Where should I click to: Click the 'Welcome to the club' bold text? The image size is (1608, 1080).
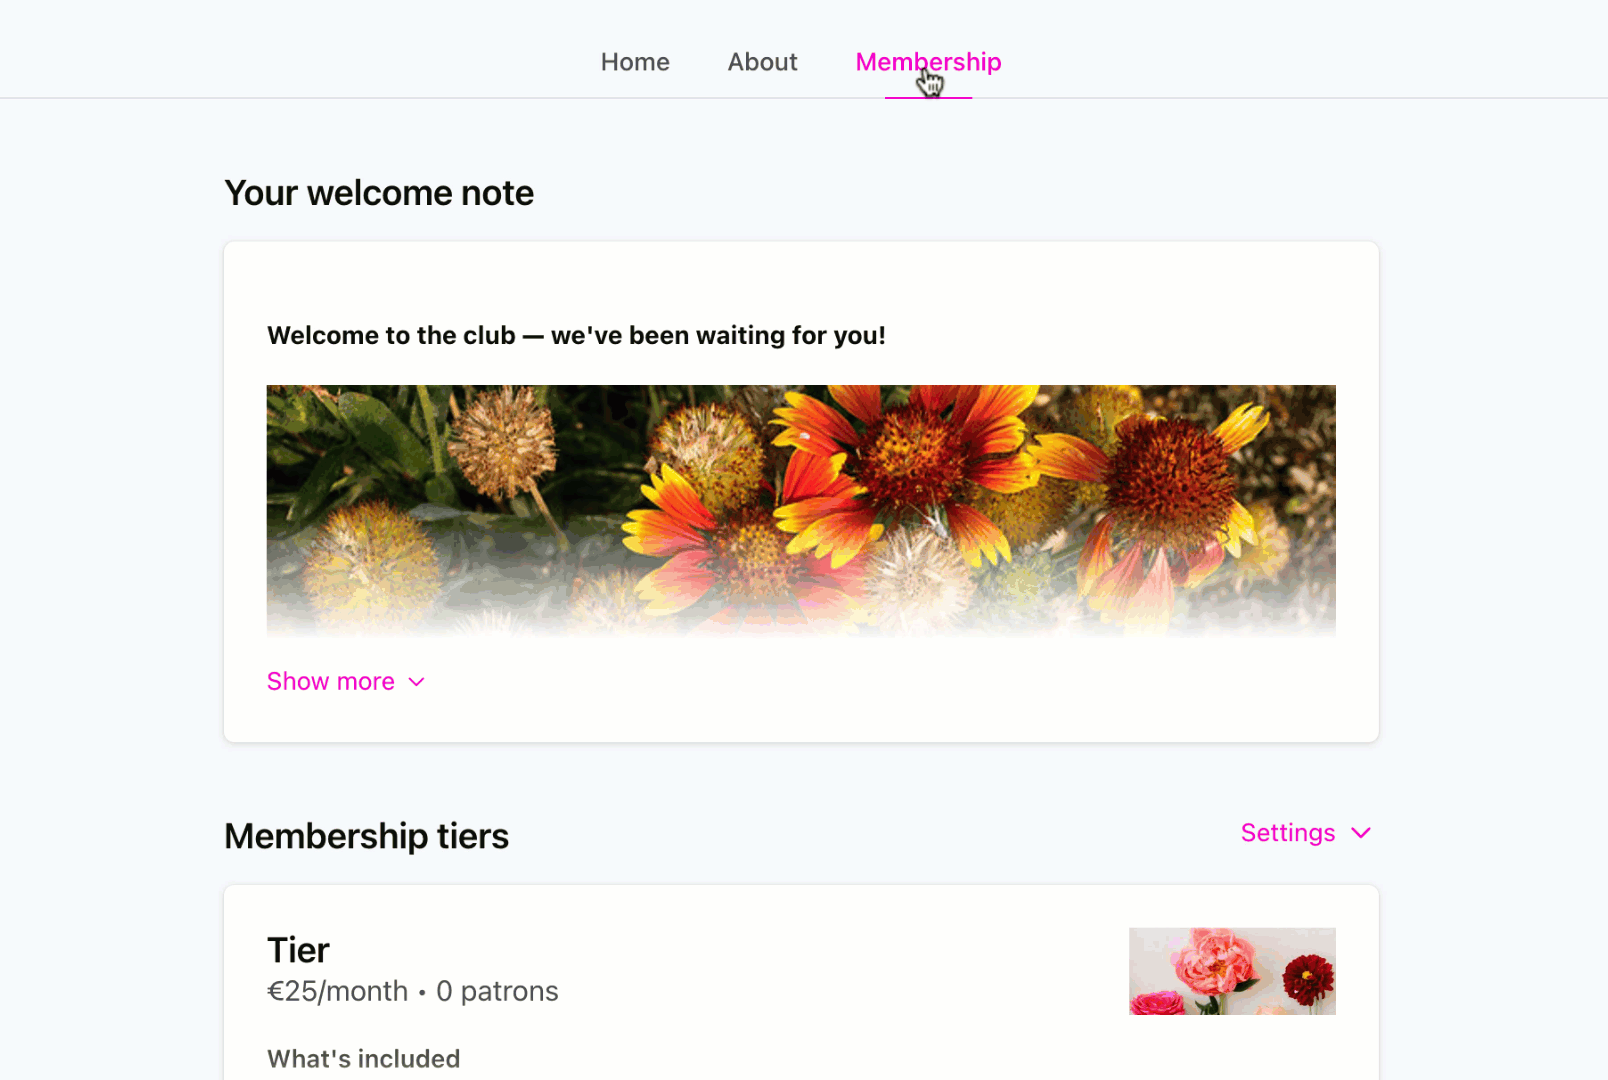click(x=576, y=335)
